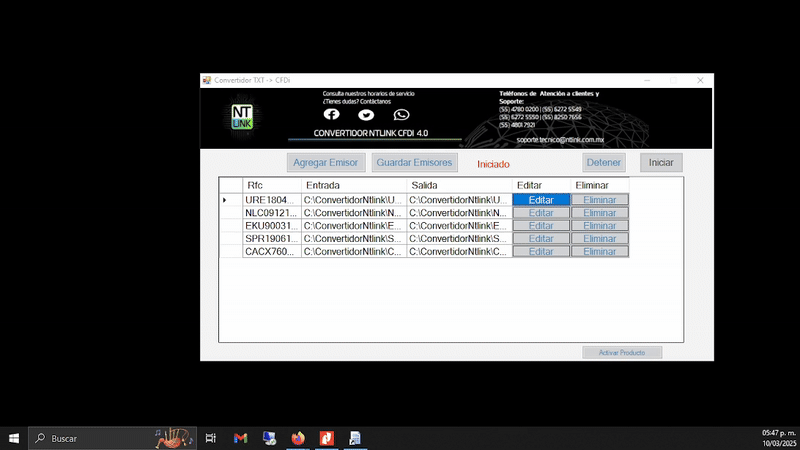The width and height of the screenshot is (800, 450).
Task: Select Salida path cell of CACX760 row
Action: click(459, 252)
